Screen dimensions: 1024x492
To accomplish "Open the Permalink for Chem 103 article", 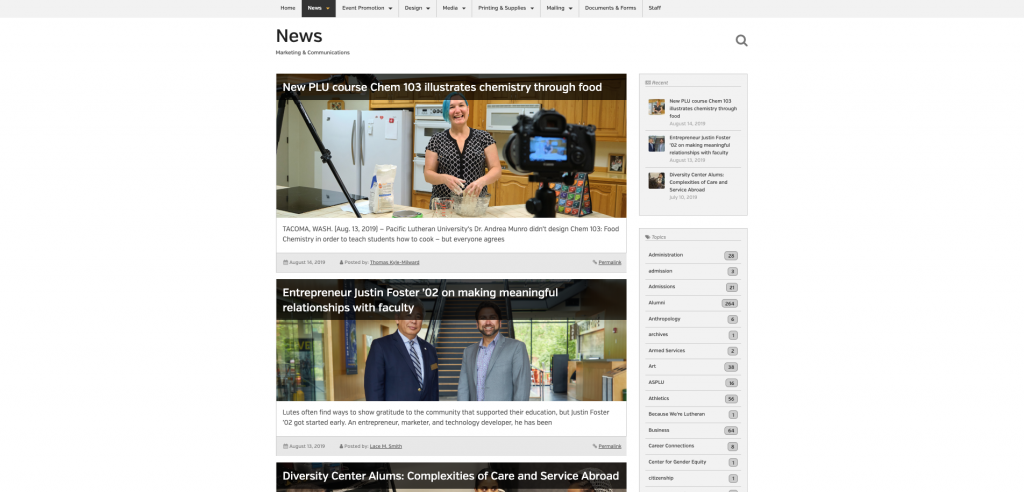I will click(609, 262).
